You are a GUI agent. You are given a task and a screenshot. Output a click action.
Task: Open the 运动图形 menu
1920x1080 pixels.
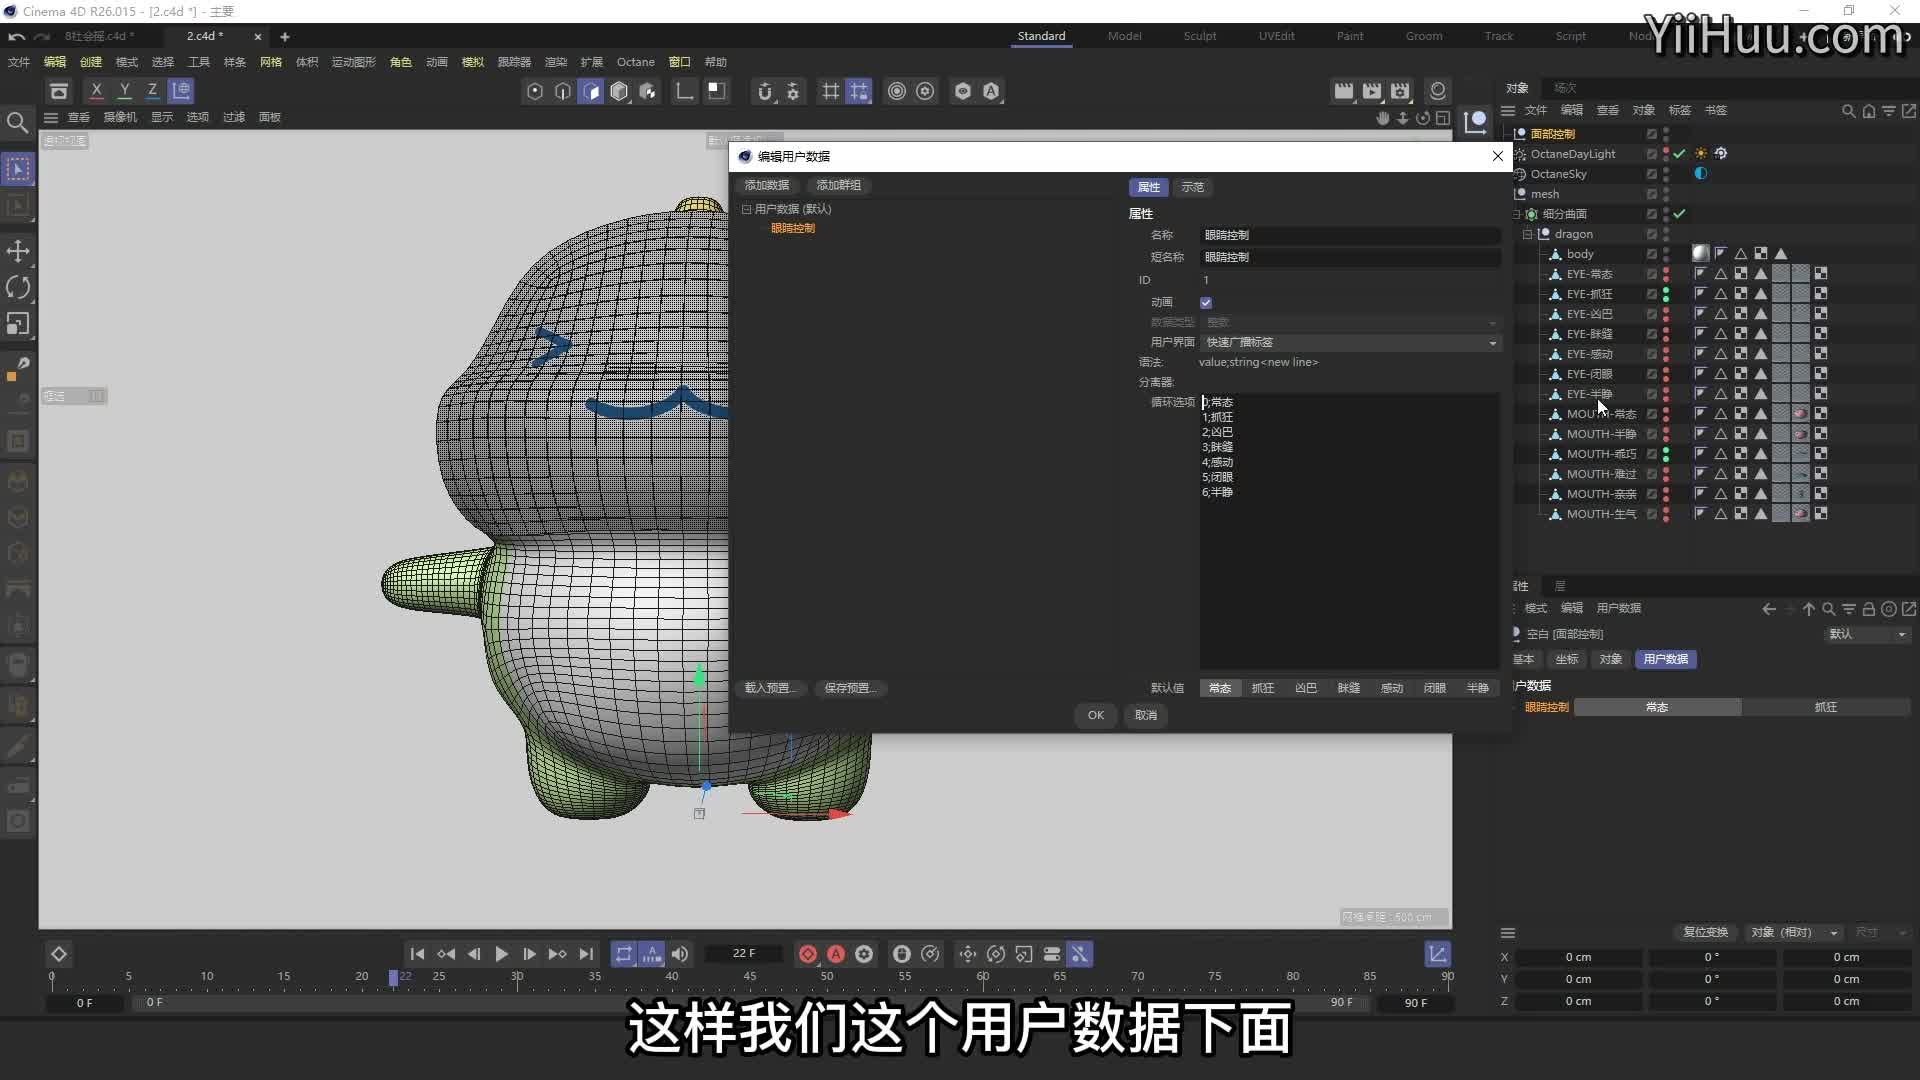pos(353,62)
